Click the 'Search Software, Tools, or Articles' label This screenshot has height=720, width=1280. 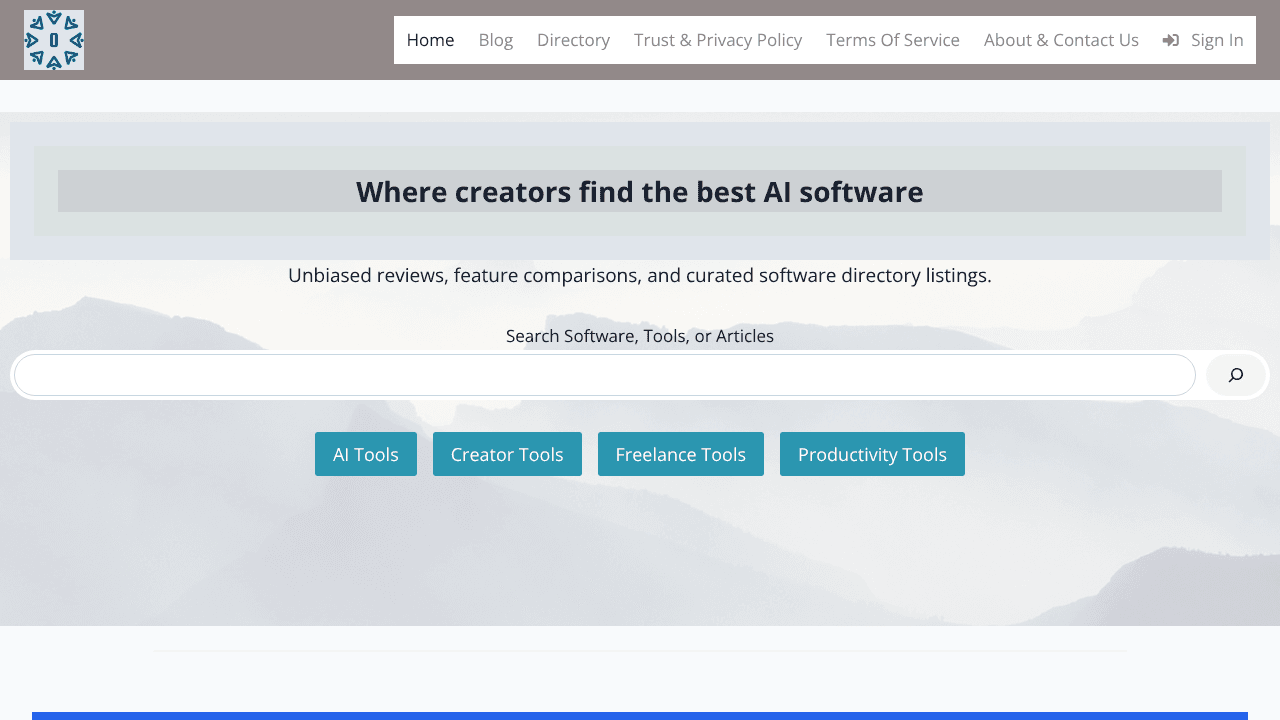point(640,336)
